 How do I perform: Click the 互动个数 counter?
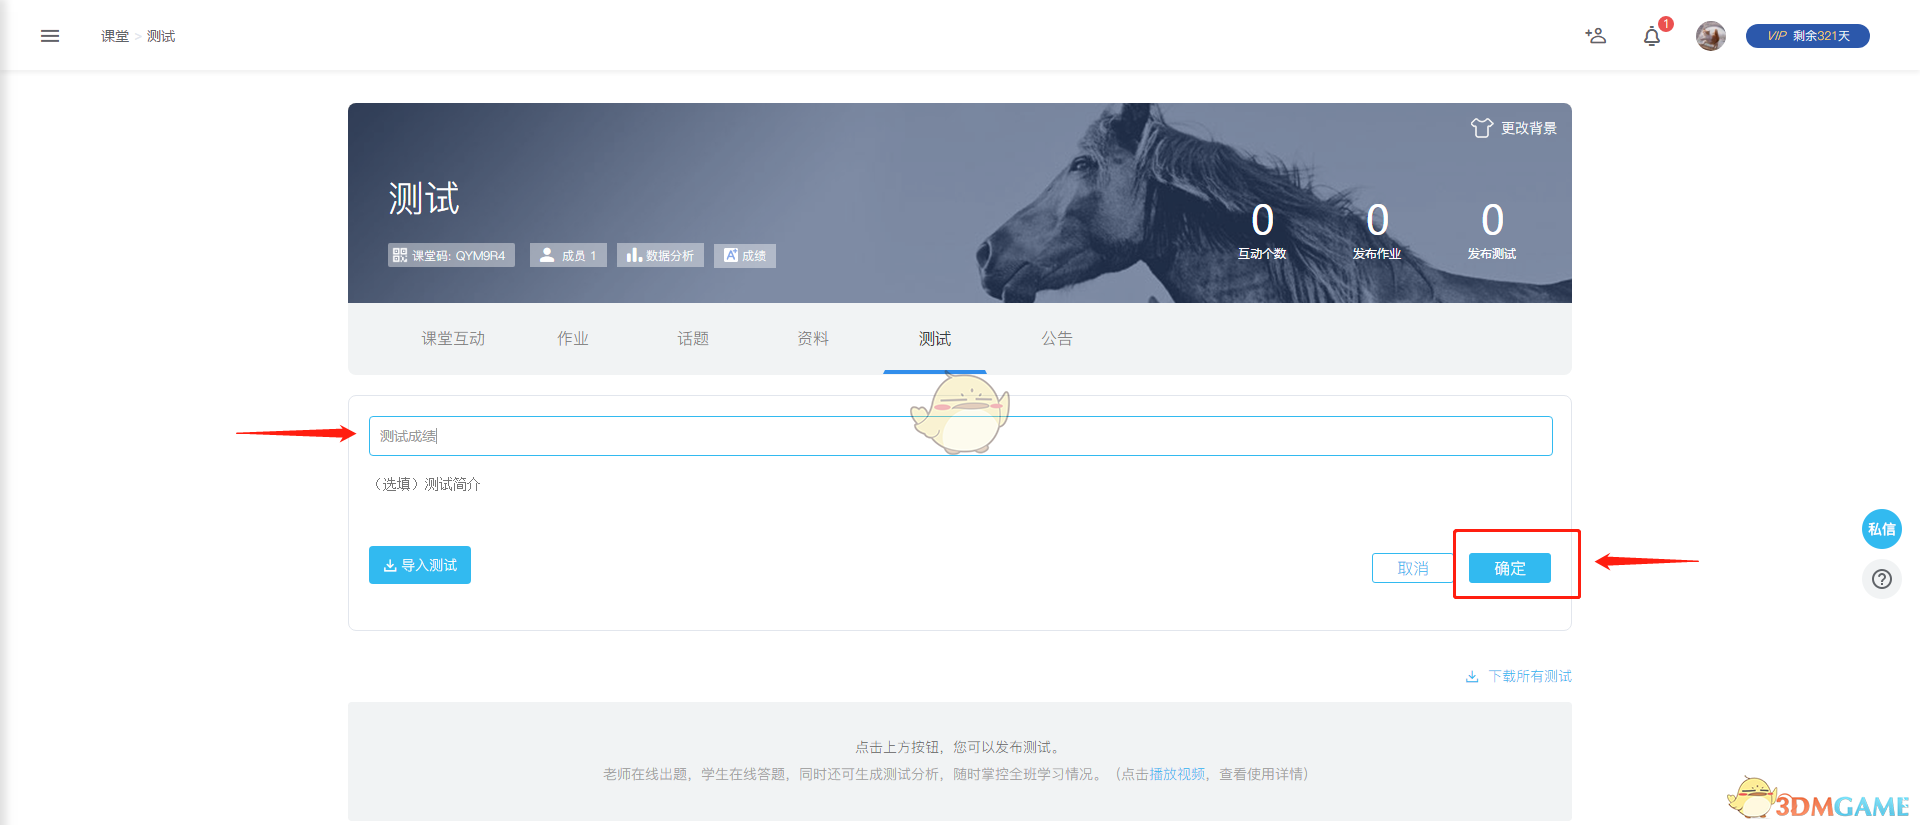click(1262, 232)
